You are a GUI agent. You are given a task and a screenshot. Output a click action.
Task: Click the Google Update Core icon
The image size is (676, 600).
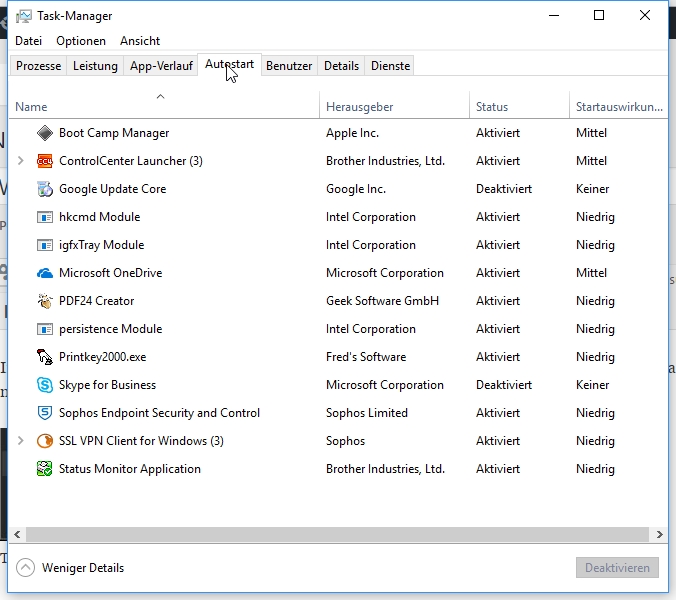click(45, 189)
